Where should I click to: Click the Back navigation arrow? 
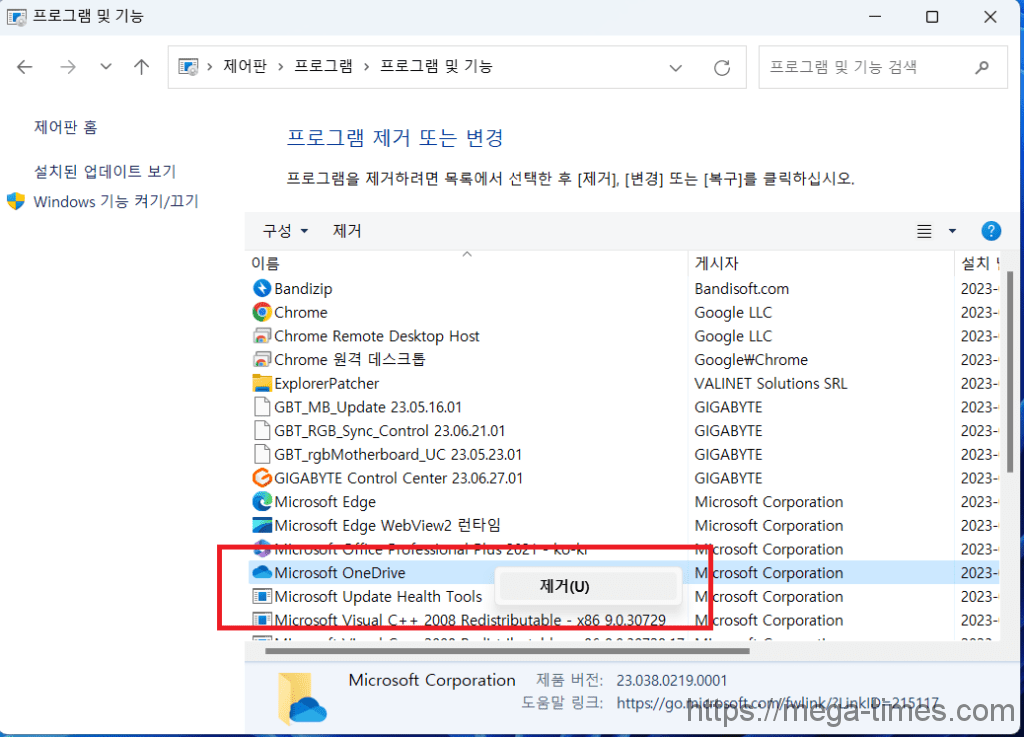(x=25, y=67)
